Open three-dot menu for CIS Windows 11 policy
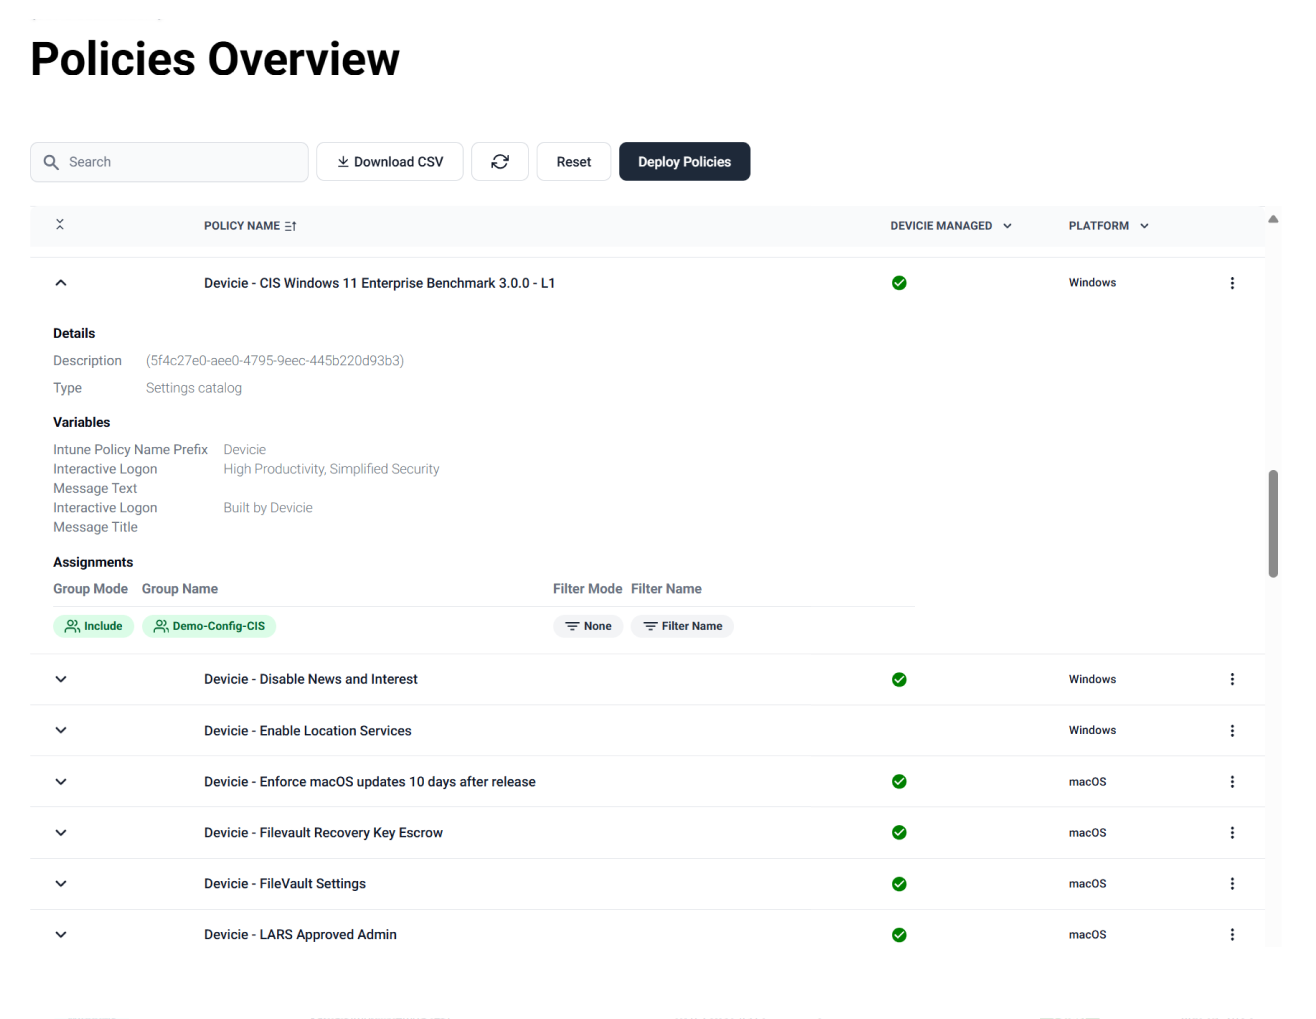1316x1019 pixels. tap(1232, 283)
